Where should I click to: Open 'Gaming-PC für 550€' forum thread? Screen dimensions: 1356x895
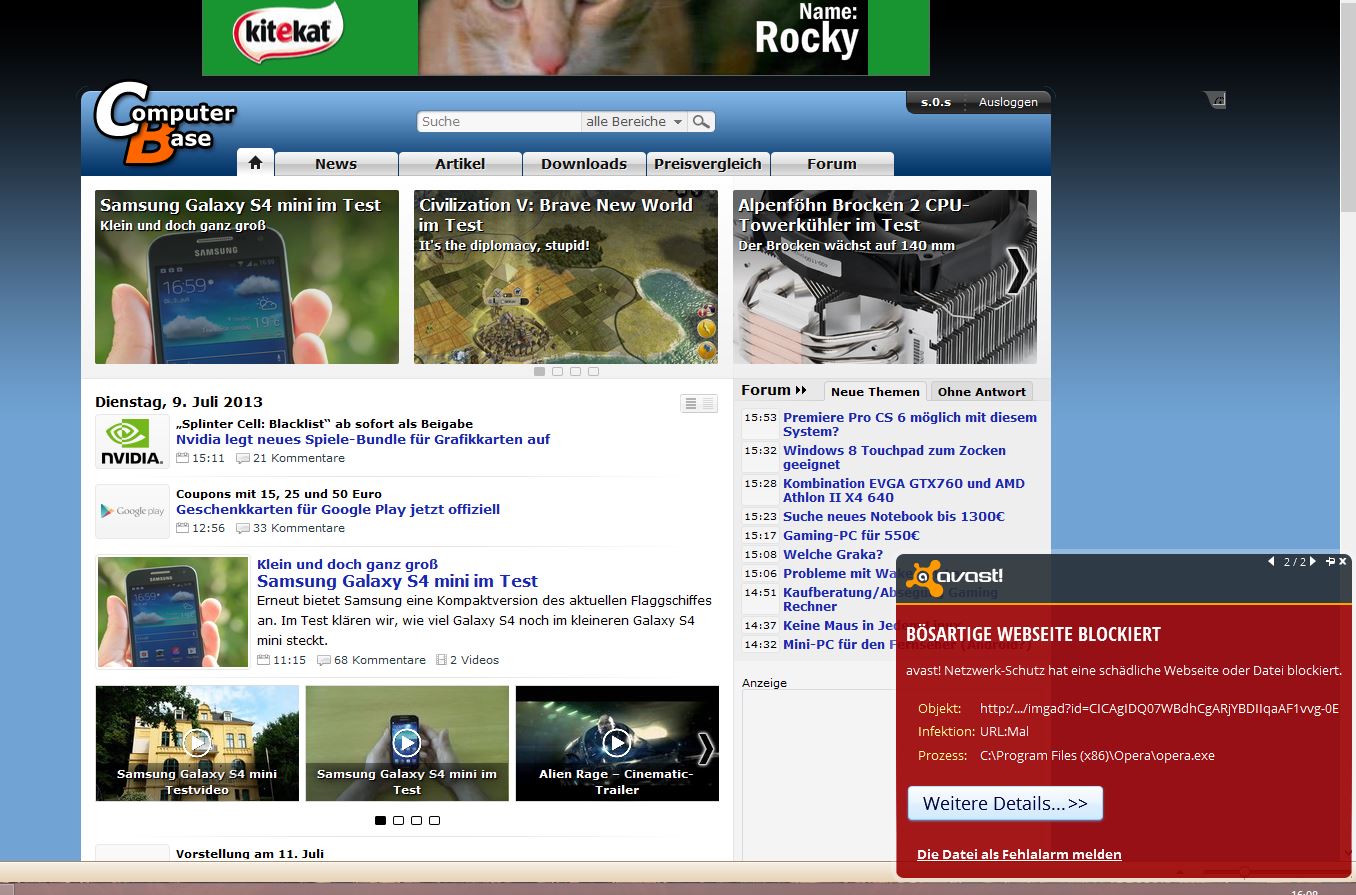[x=851, y=535]
